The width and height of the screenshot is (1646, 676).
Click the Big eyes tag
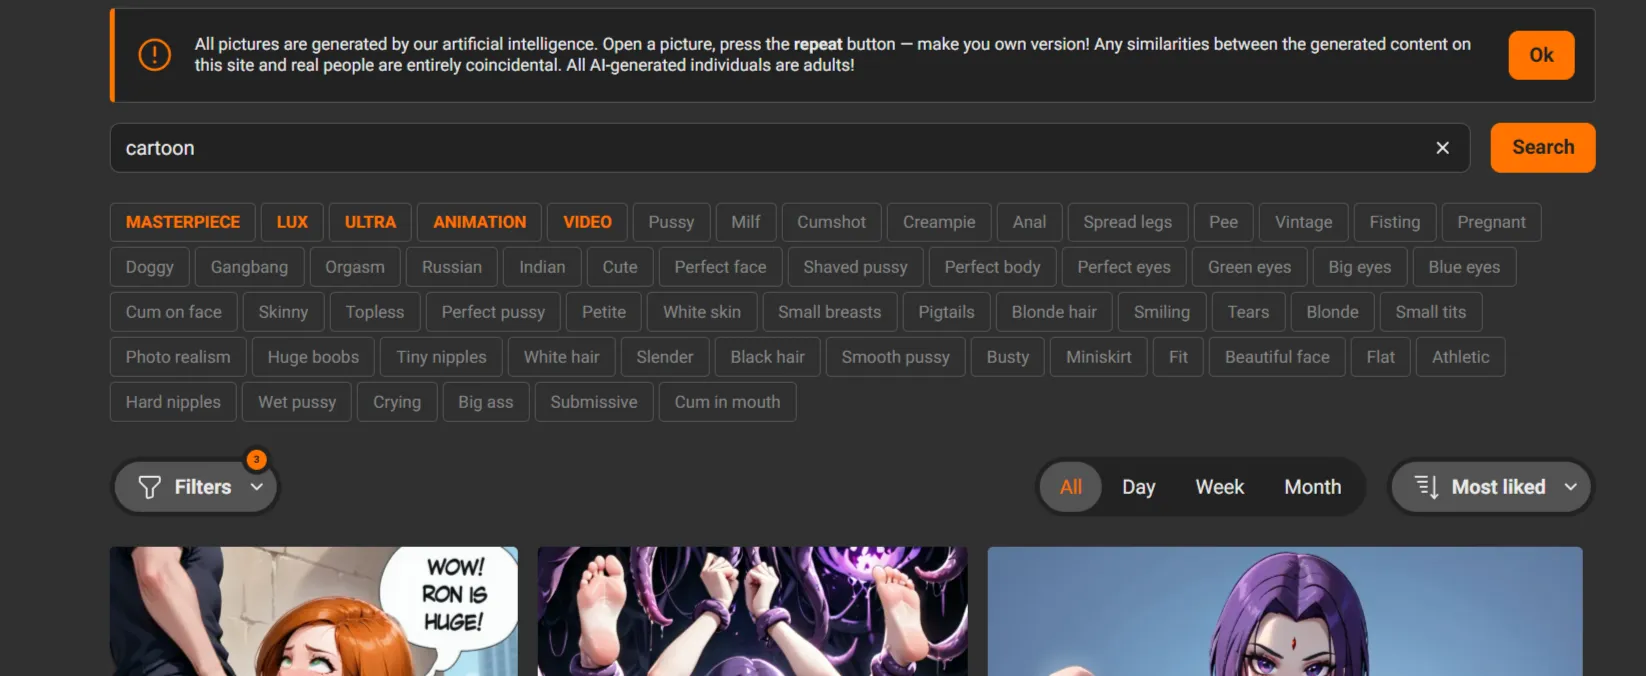coord(1359,267)
